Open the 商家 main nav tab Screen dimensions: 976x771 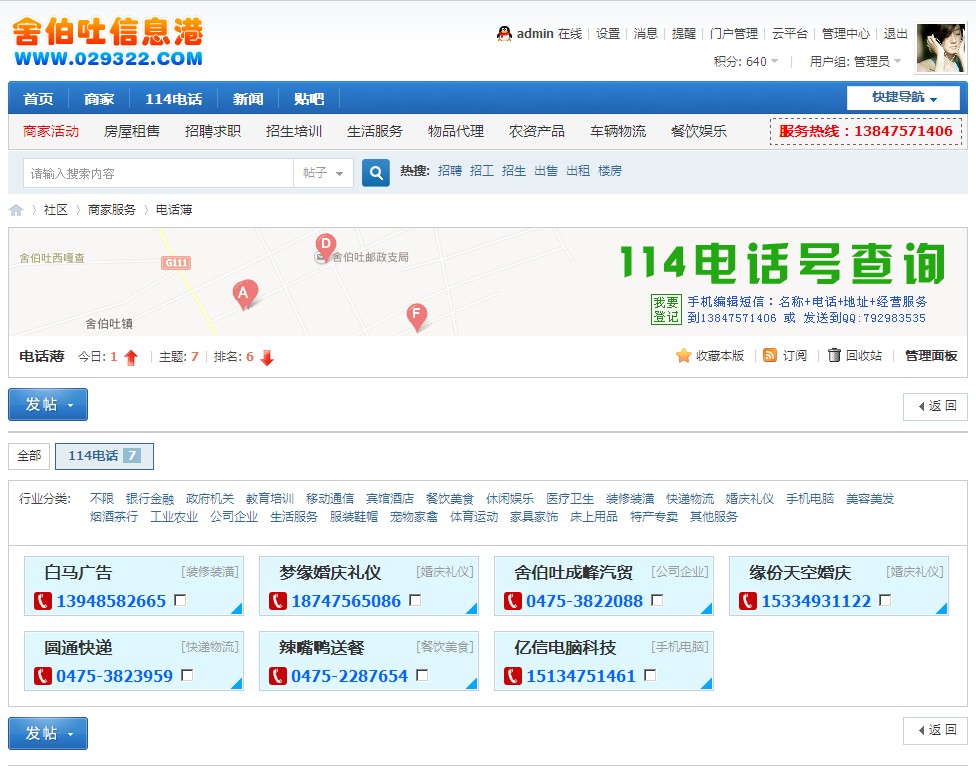99,99
